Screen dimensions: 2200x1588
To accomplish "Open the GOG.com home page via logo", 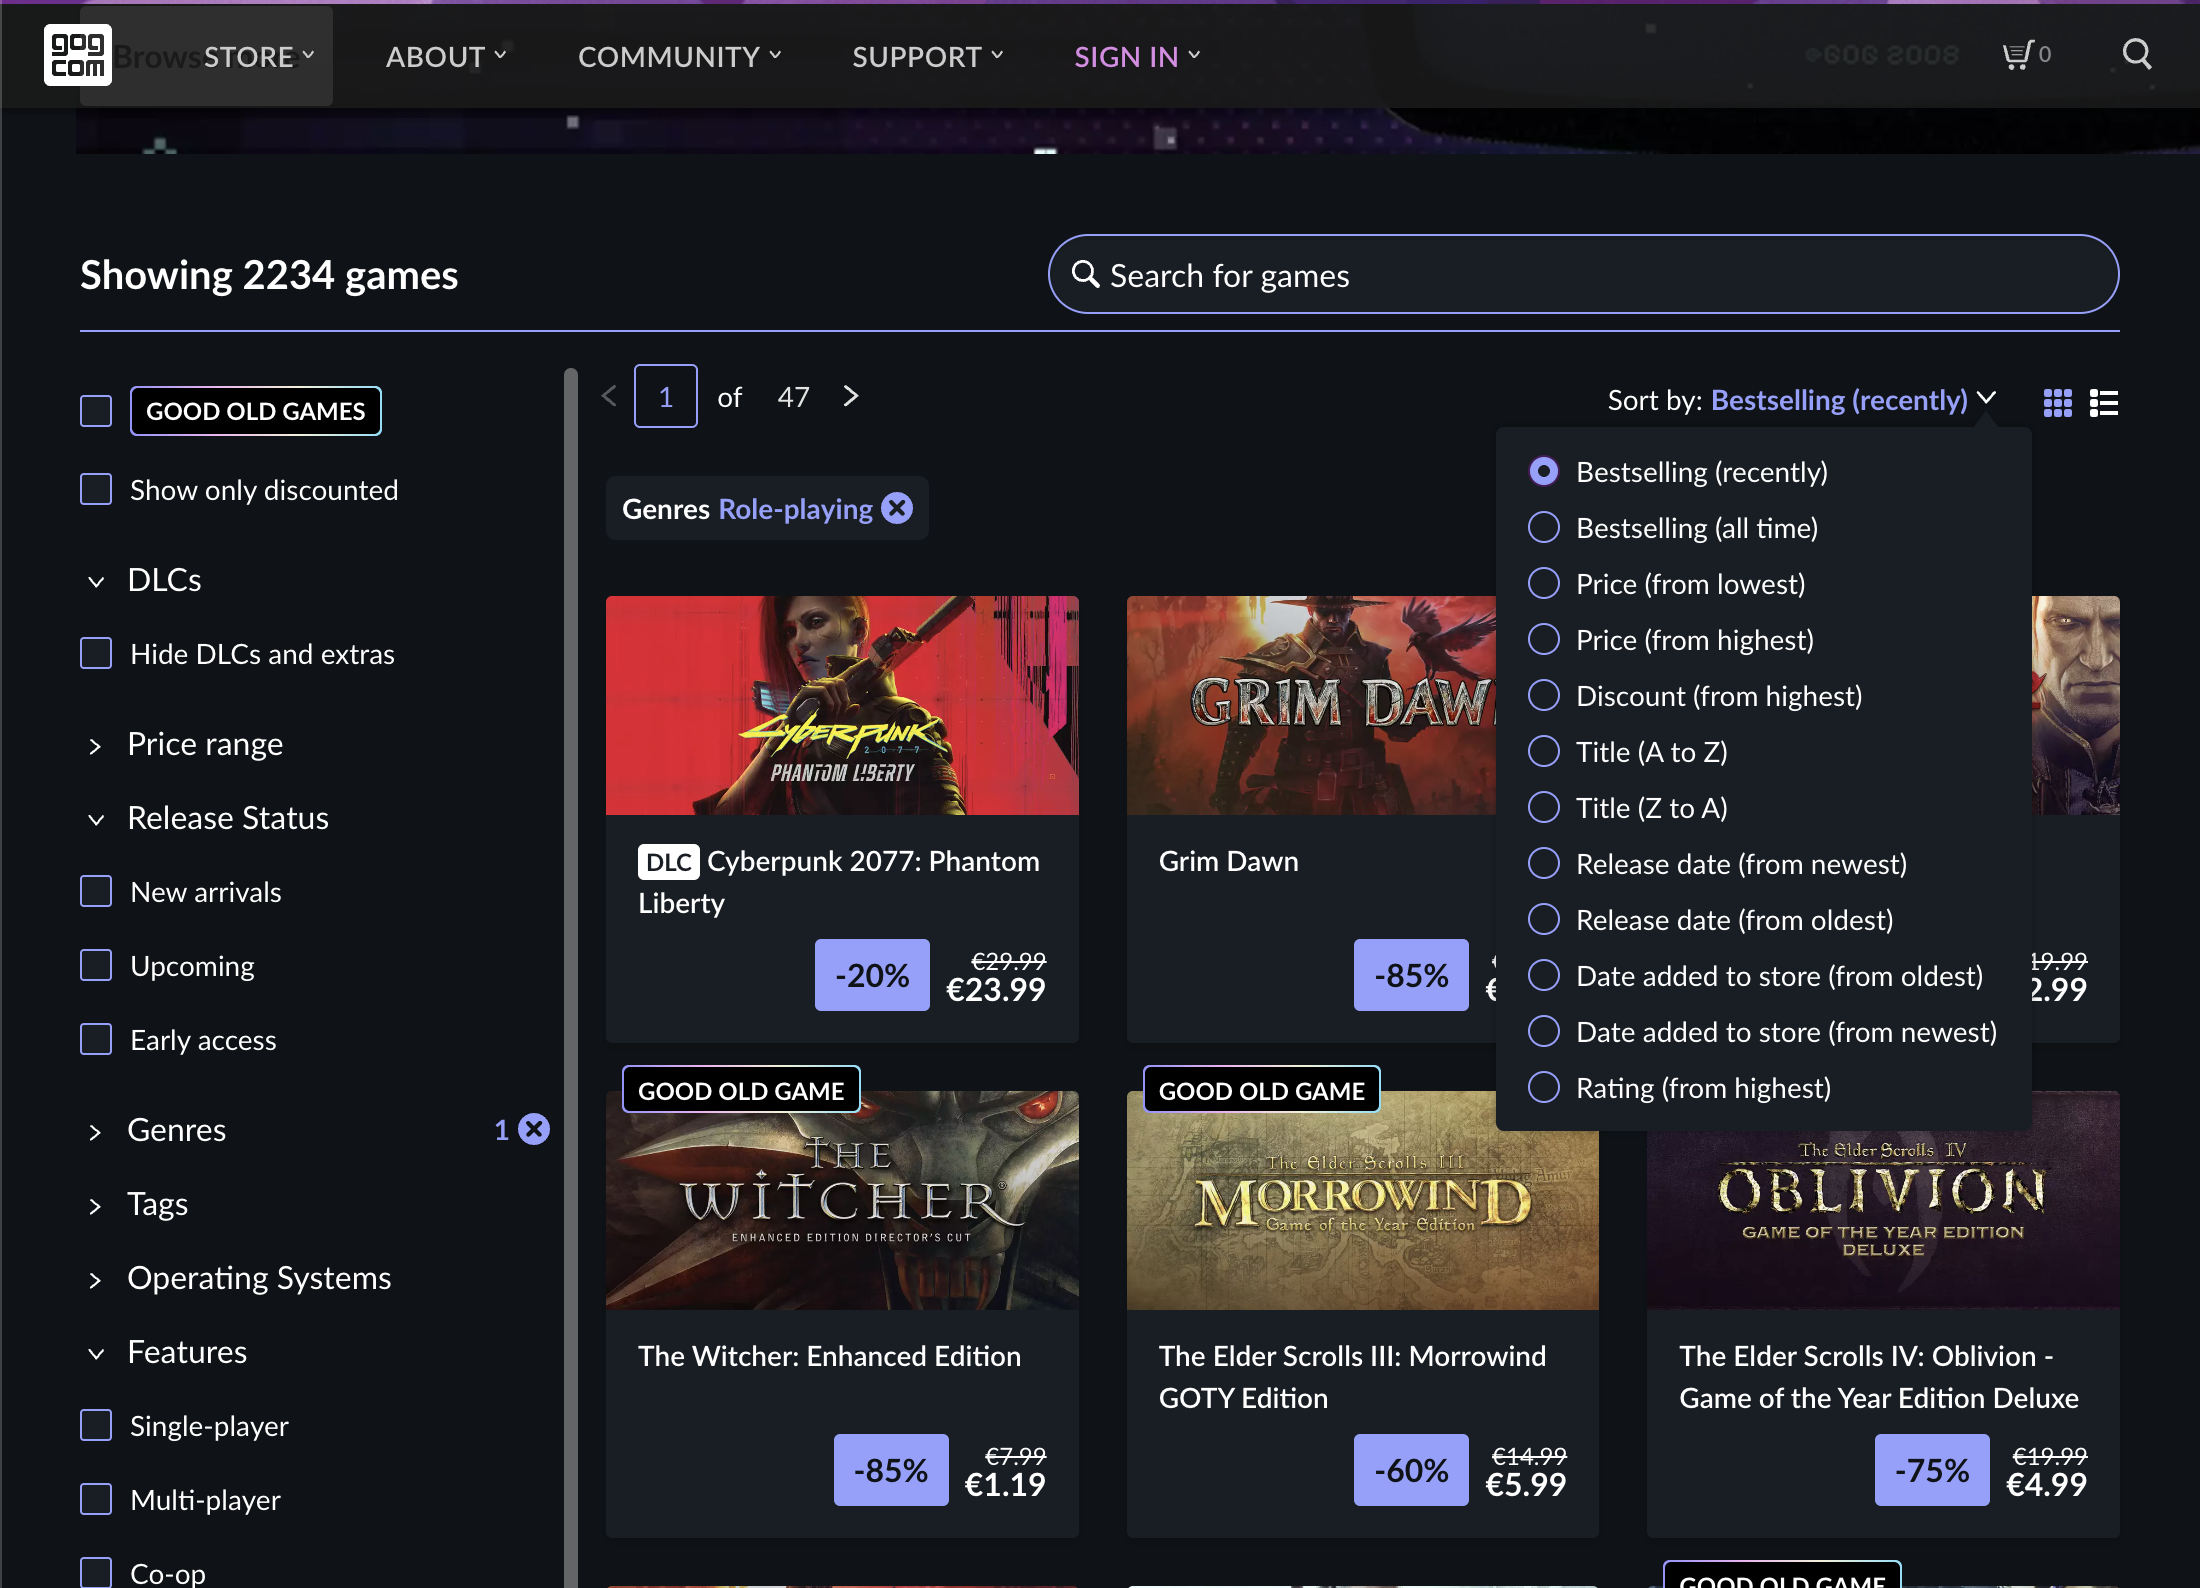I will coord(77,56).
